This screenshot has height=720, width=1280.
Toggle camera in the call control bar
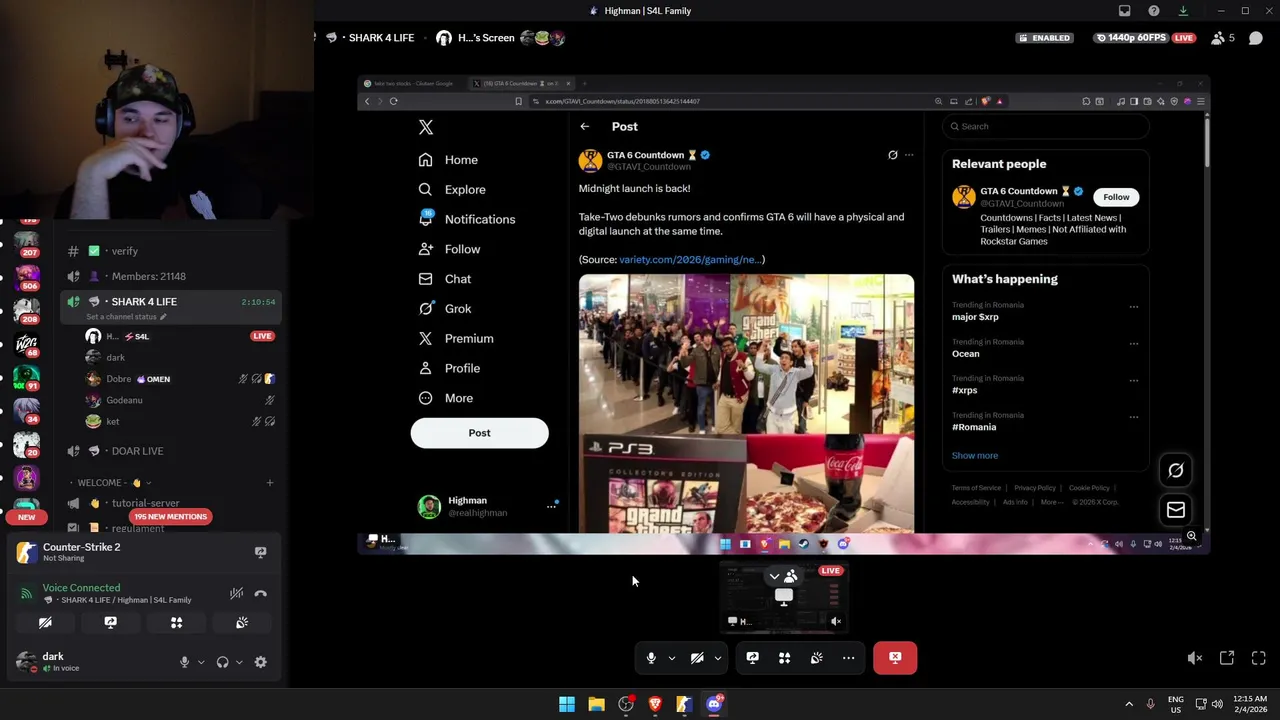[x=697, y=658]
